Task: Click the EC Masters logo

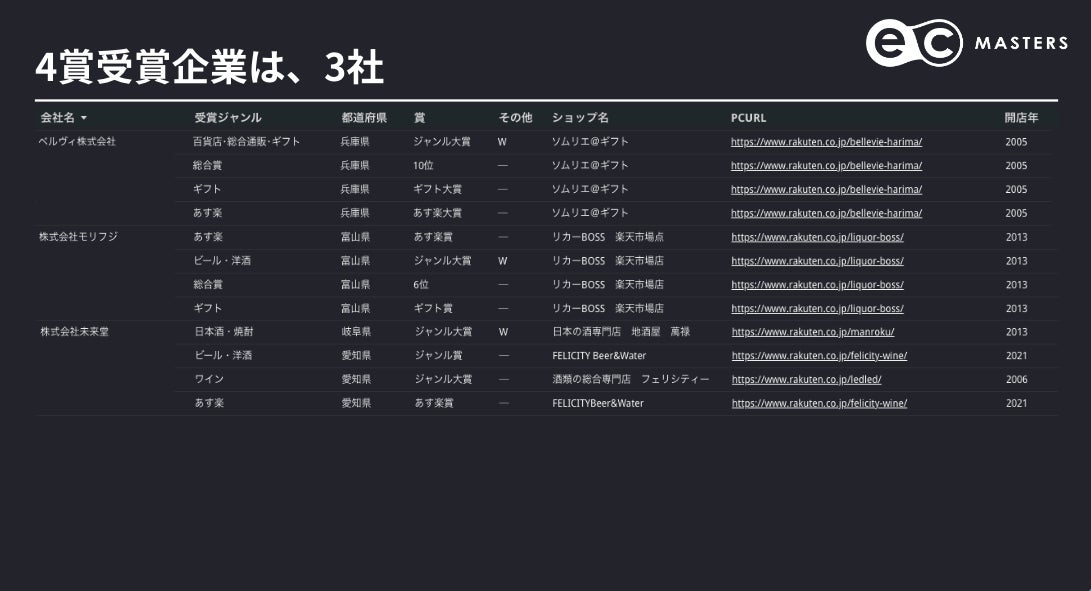Action: tap(966, 42)
